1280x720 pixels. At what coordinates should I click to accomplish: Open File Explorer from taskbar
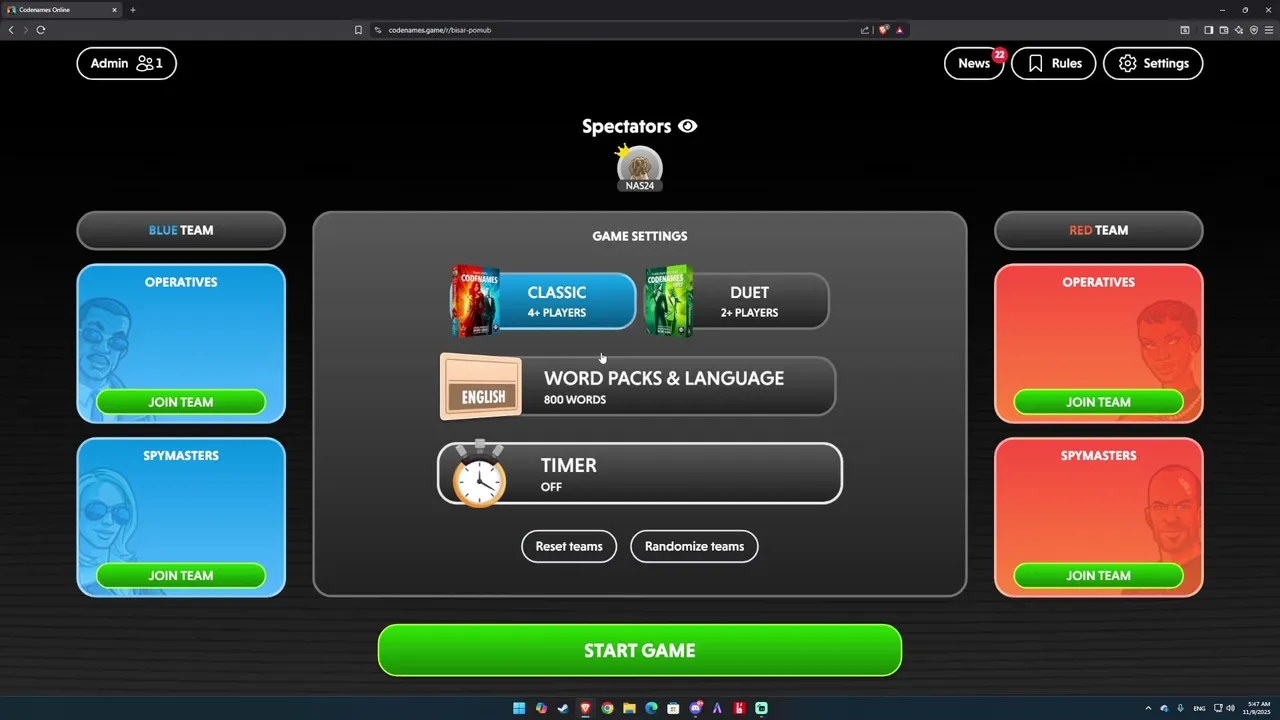coord(629,708)
